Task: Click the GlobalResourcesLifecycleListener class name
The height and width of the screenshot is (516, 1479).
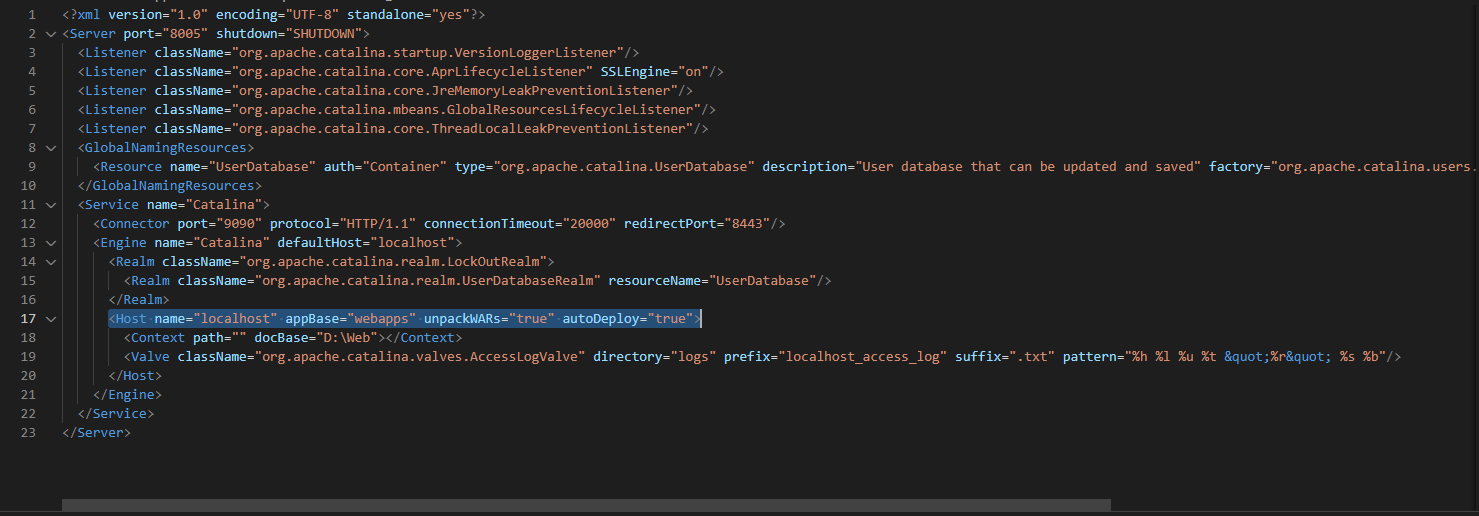Action: [x=466, y=109]
